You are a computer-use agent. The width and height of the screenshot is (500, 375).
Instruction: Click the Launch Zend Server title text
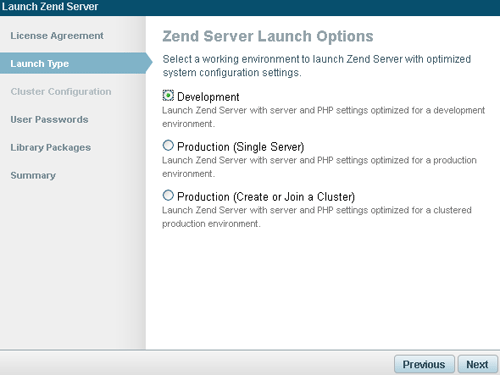(x=50, y=7)
